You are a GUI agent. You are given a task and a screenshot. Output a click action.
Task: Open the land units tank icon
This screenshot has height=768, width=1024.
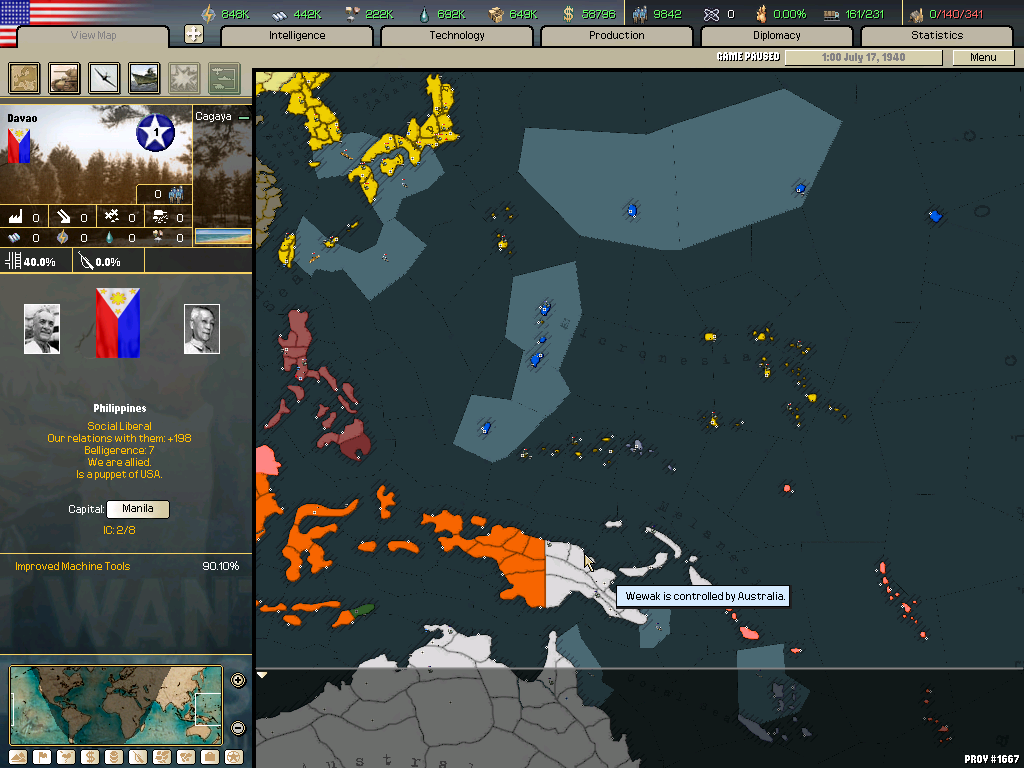pyautogui.click(x=65, y=78)
